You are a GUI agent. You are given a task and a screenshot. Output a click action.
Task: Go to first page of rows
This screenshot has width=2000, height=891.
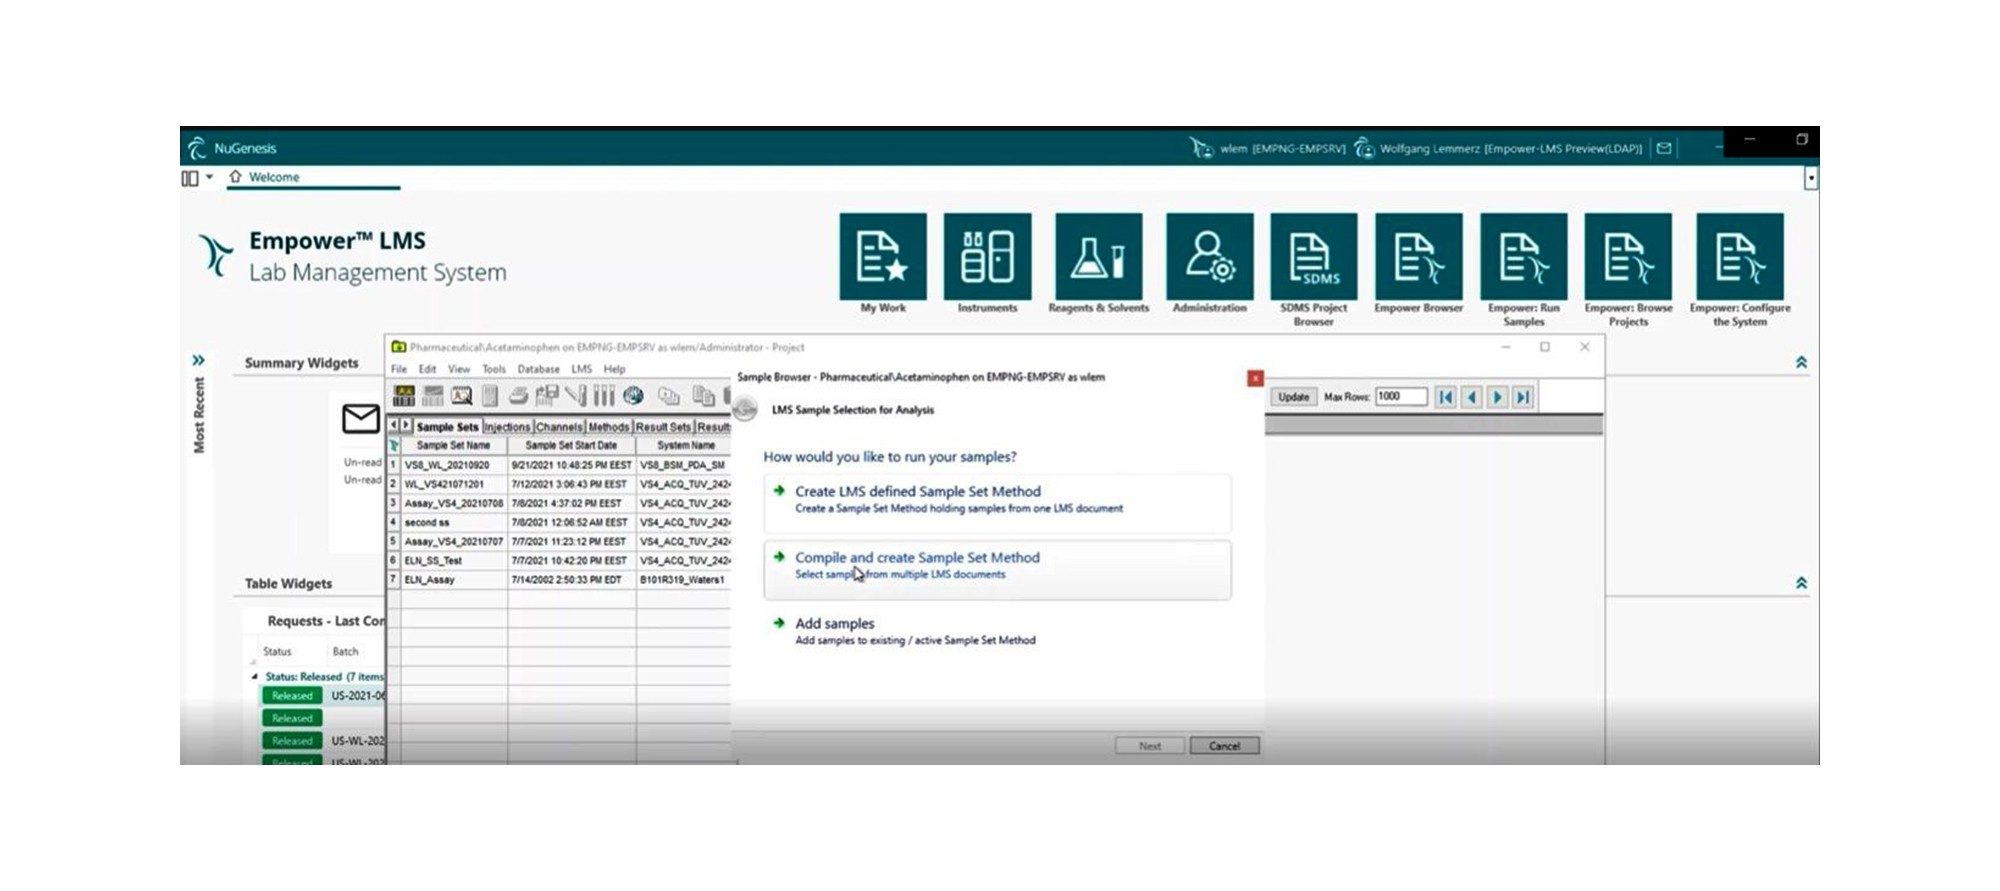pyautogui.click(x=1445, y=397)
